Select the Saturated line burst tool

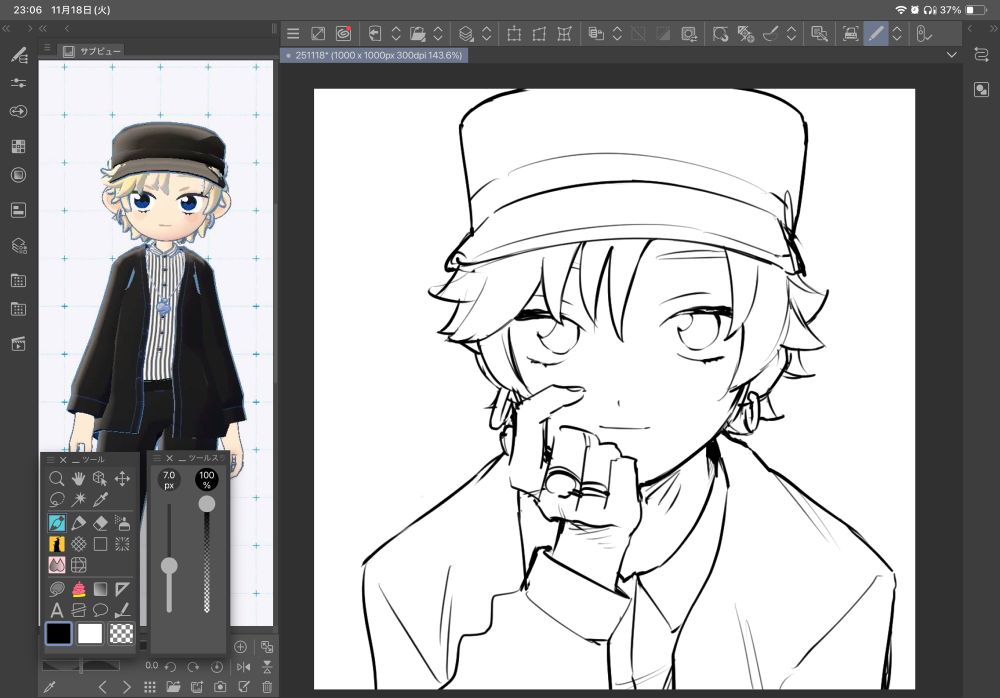pos(122,544)
